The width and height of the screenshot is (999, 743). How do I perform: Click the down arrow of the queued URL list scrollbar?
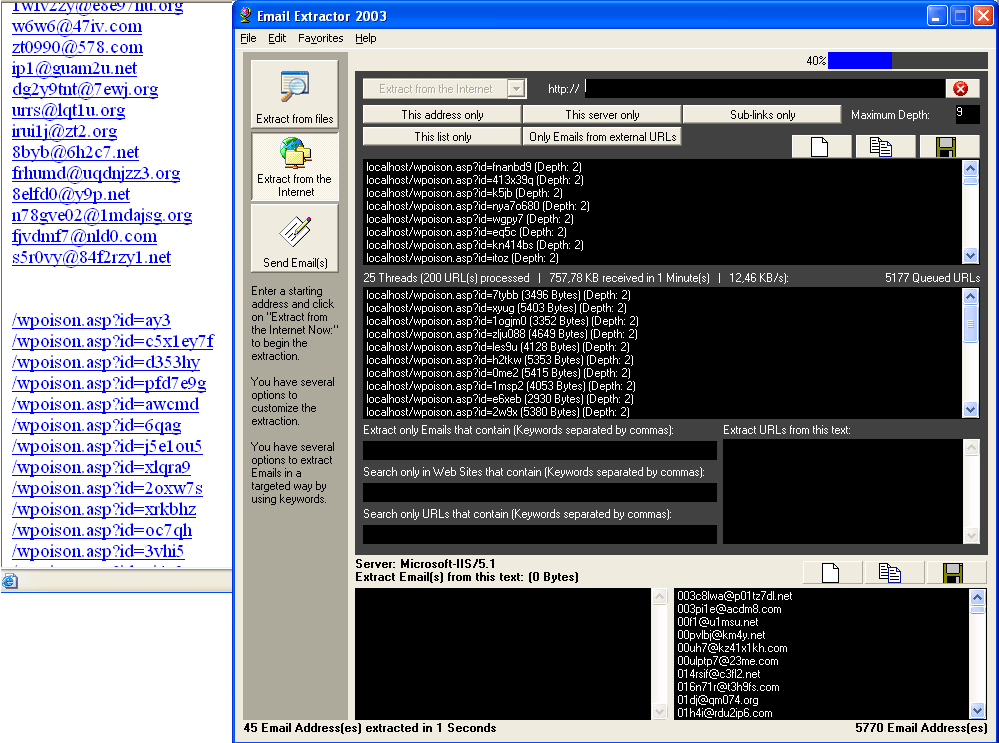click(970, 256)
